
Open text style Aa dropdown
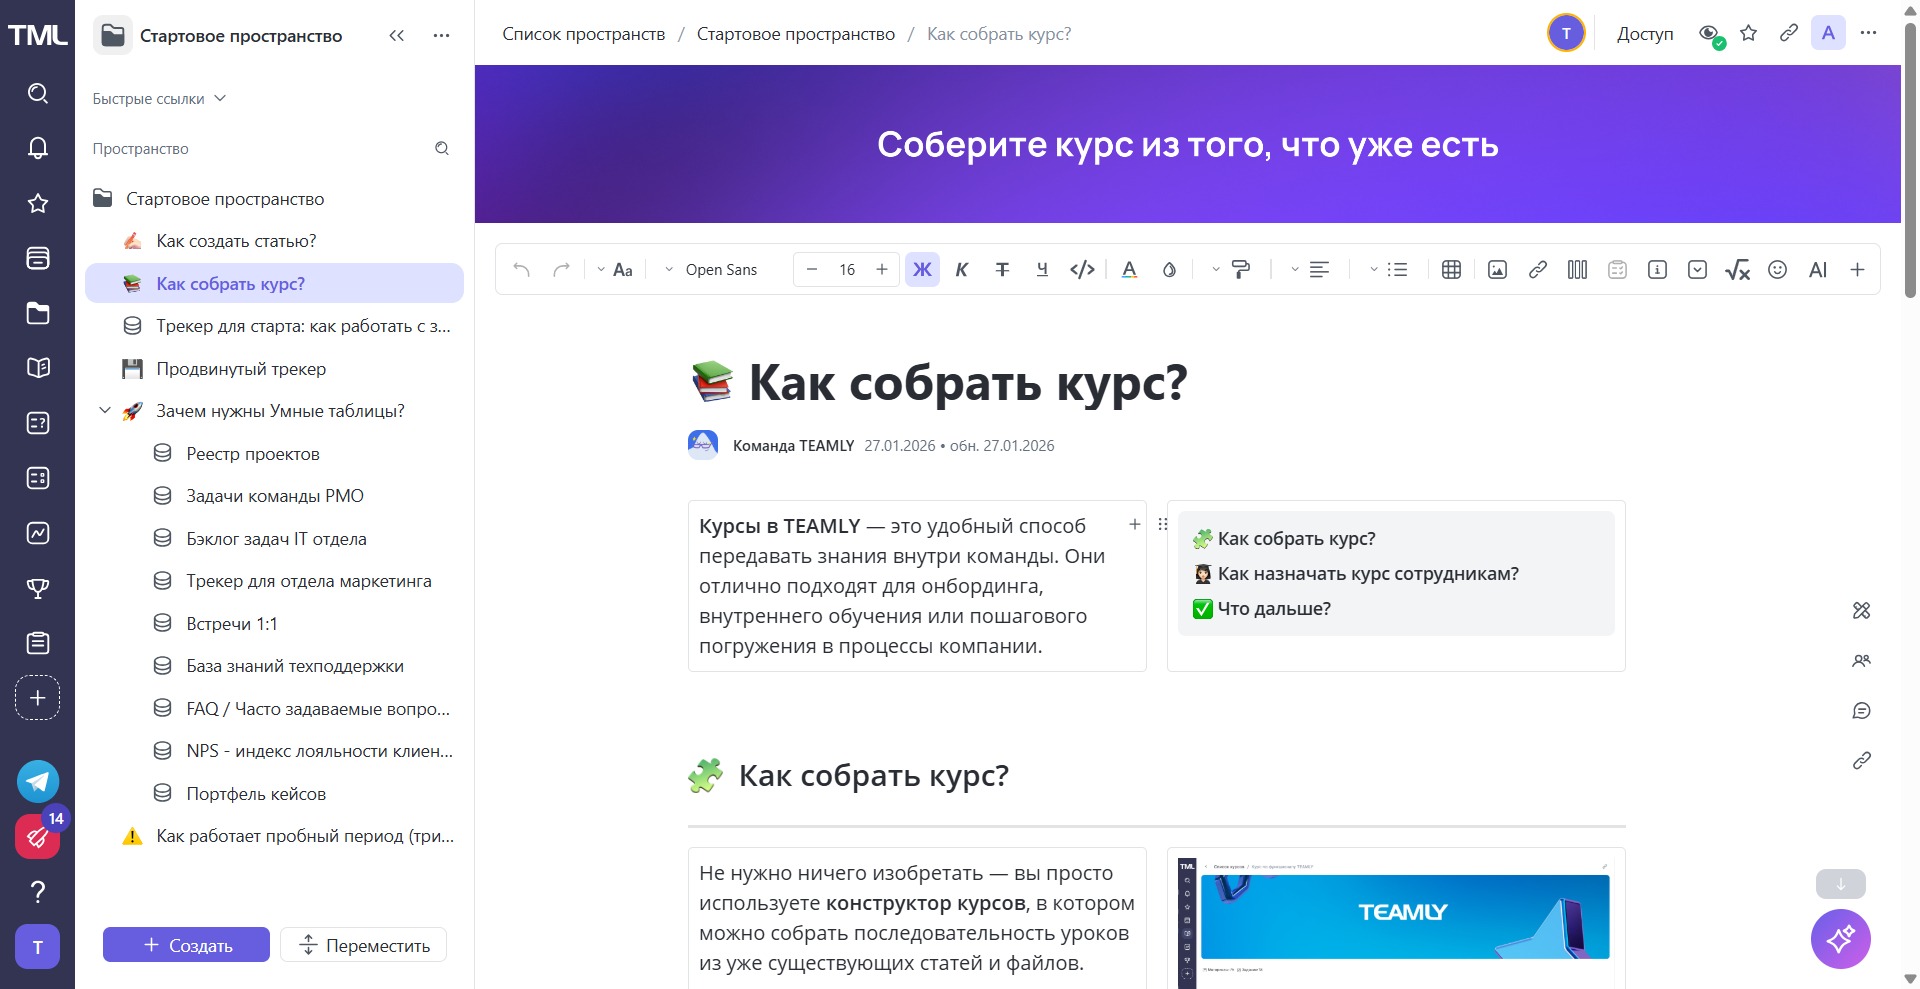614,269
